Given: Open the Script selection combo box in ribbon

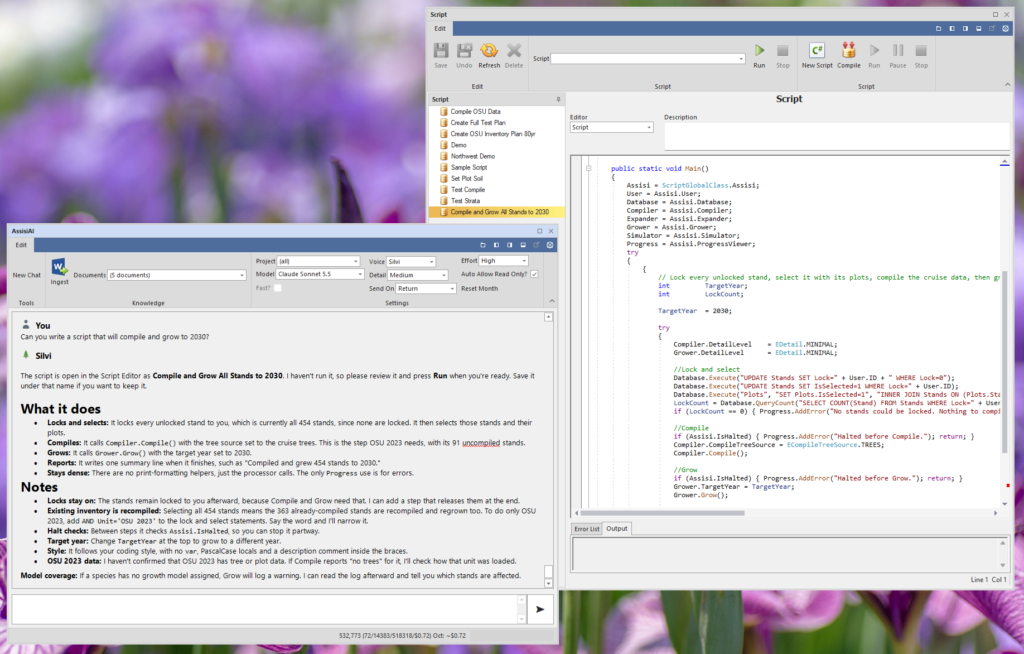Looking at the screenshot, I should (648, 59).
